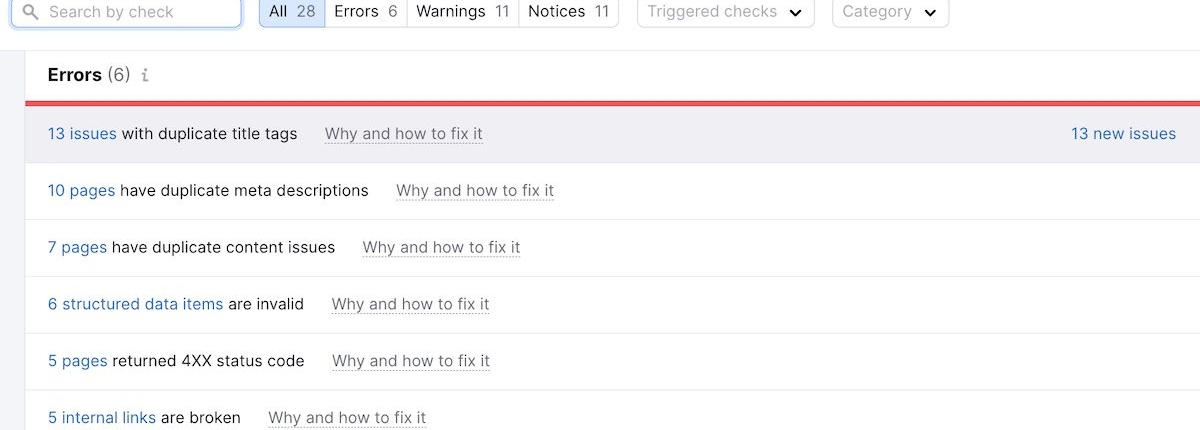Open 5 pages 4XX status link
Viewport: 1200px width, 430px height.
coord(77,361)
